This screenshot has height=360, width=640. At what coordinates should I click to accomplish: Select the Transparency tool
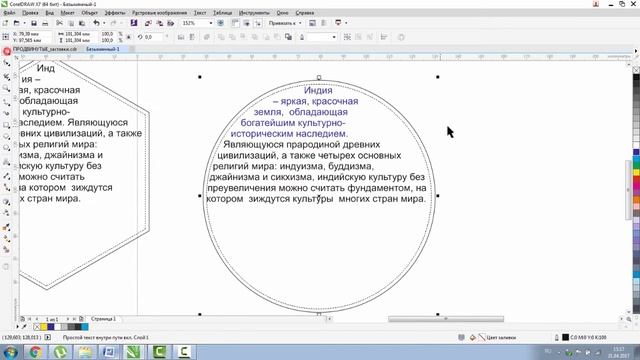point(7,213)
